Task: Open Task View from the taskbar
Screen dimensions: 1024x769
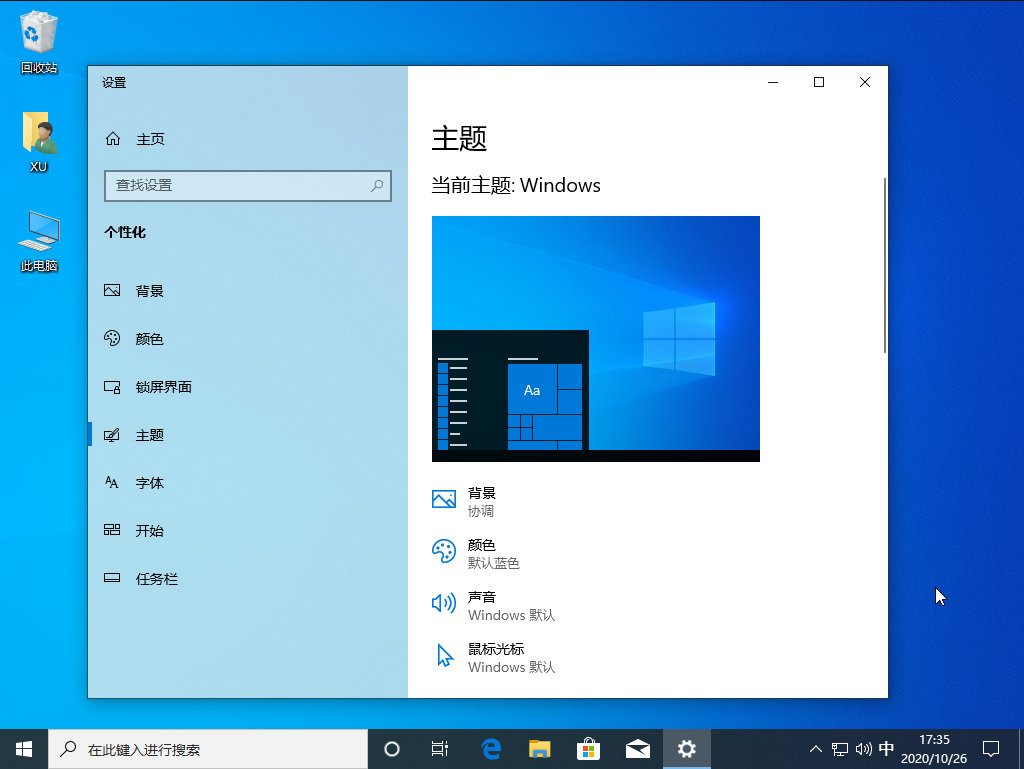Action: pyautogui.click(x=439, y=748)
